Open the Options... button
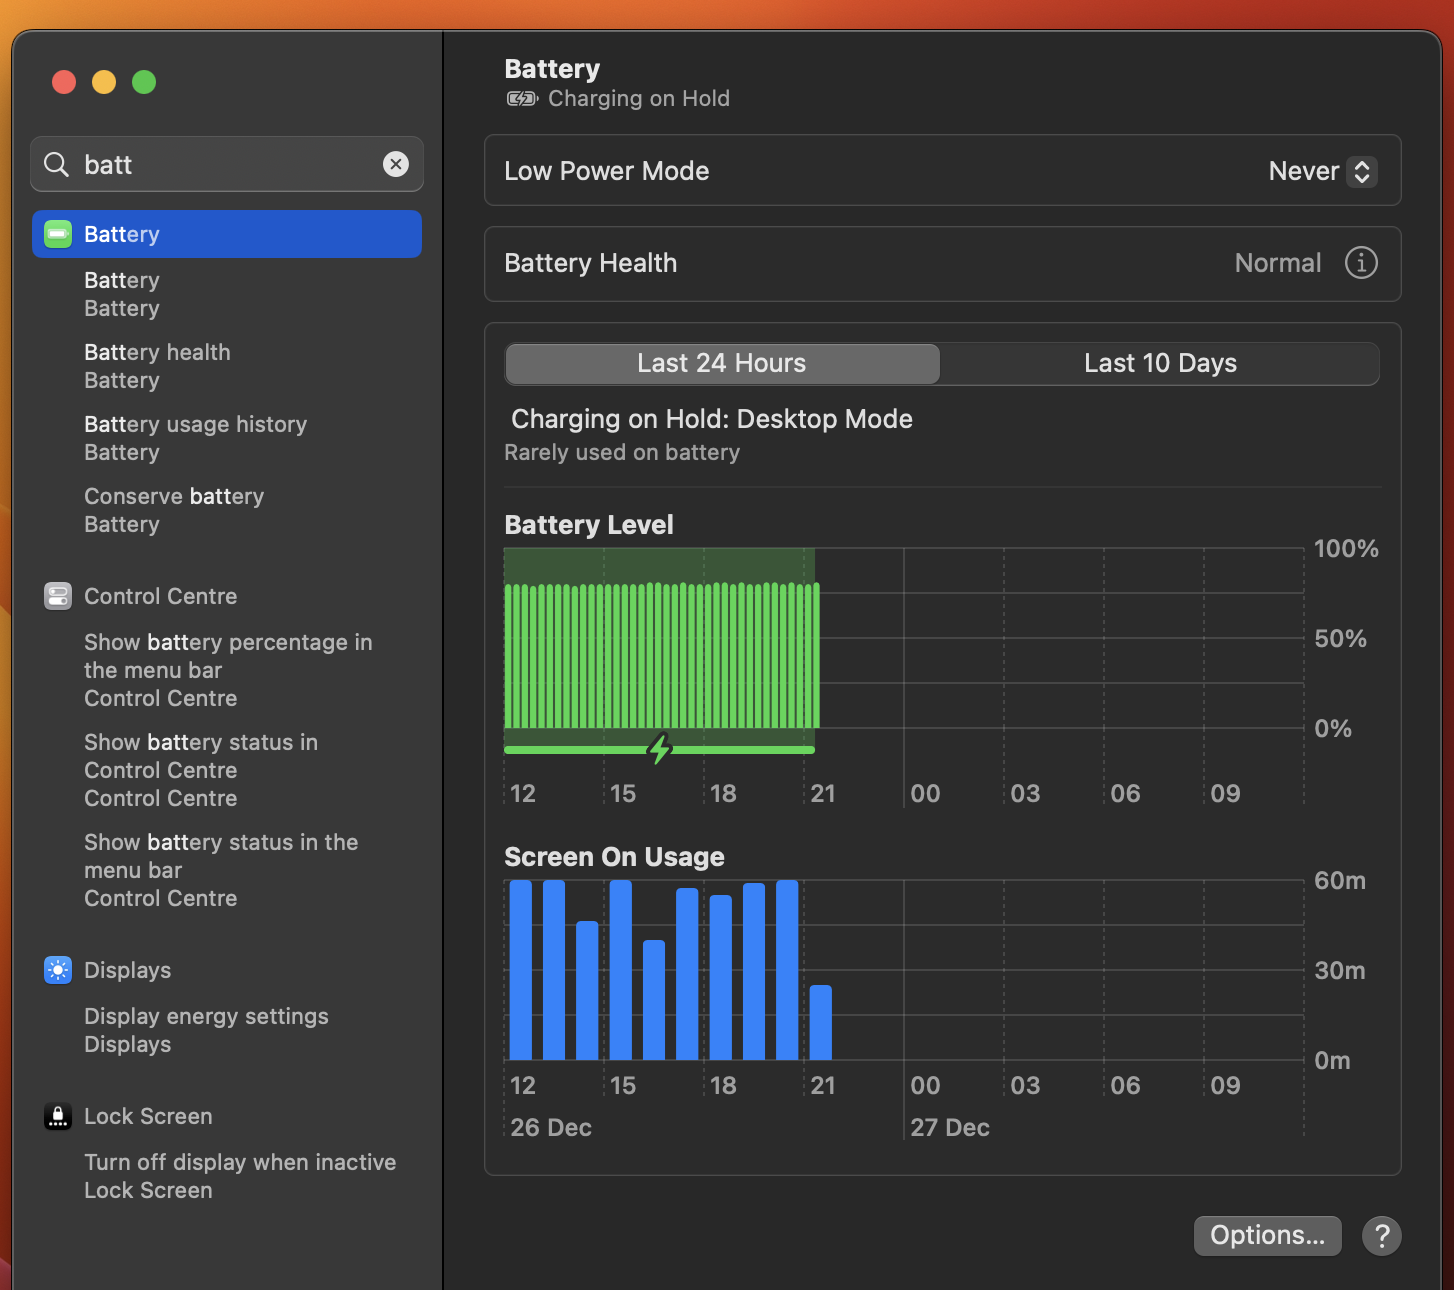This screenshot has height=1290, width=1454. point(1267,1236)
